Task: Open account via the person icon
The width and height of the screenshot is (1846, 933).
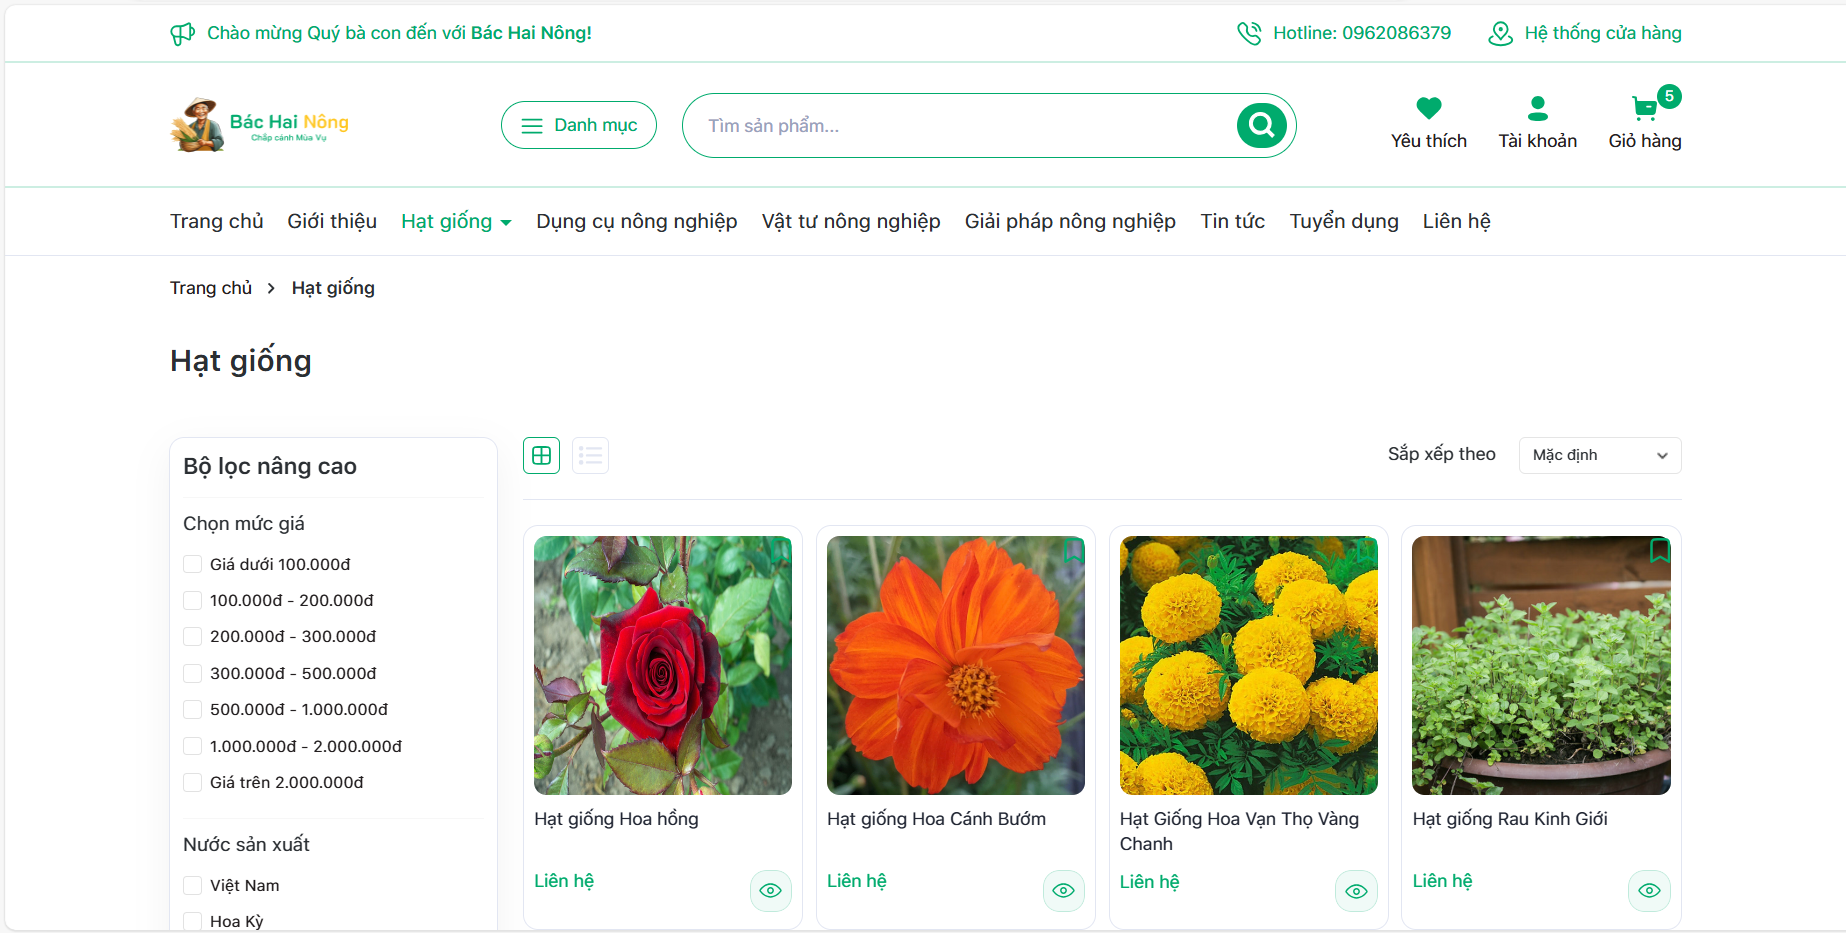Action: (x=1538, y=108)
